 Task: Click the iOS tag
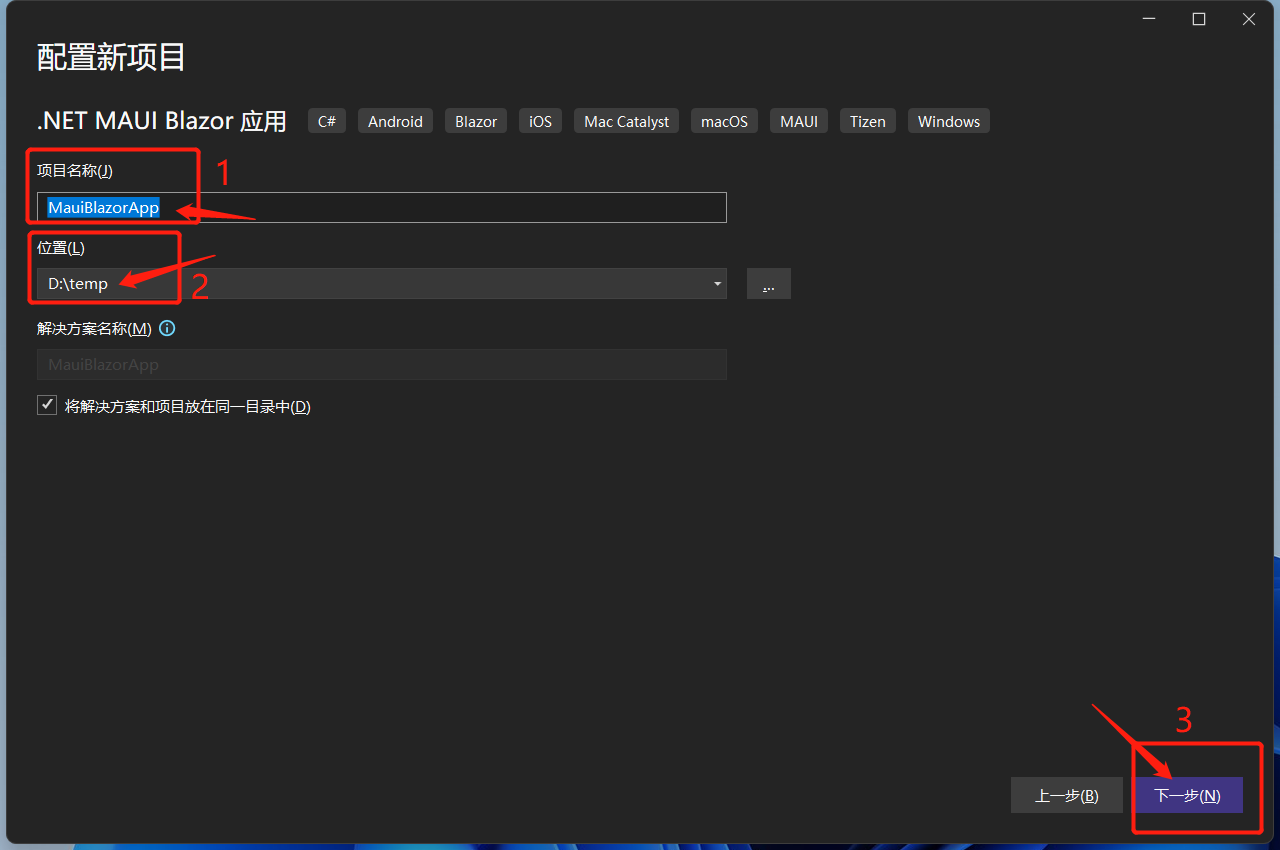540,122
